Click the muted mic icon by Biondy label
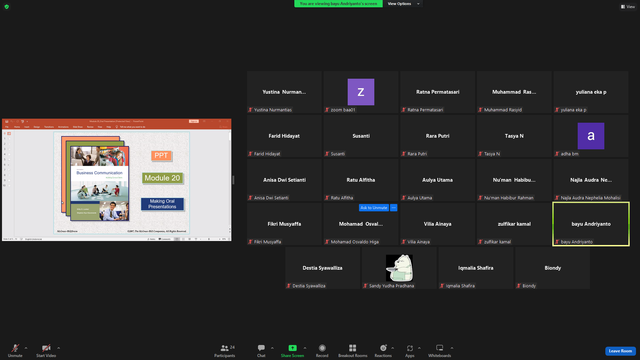This screenshot has height=360, width=640. pos(518,286)
